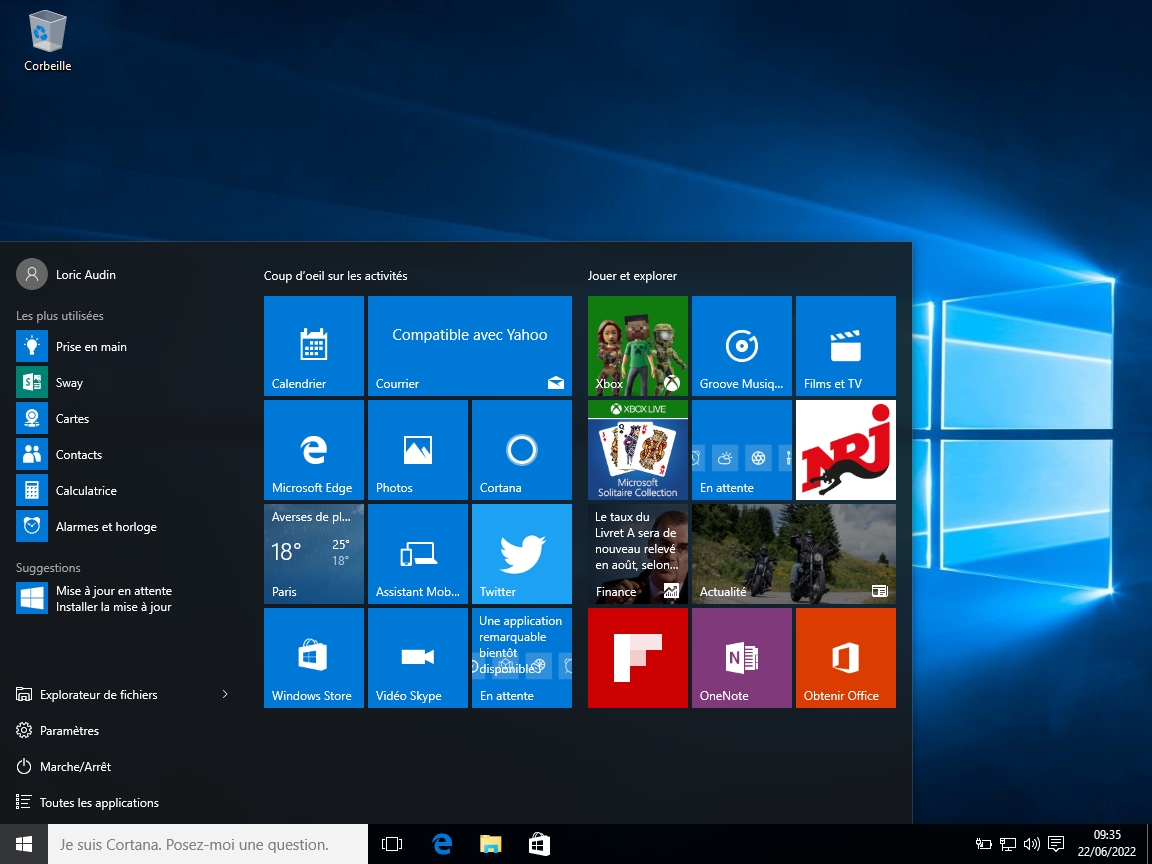Expand the Explorateur de fichiers jump list arrow
Screen dimensions: 1152x864
tap(225, 694)
